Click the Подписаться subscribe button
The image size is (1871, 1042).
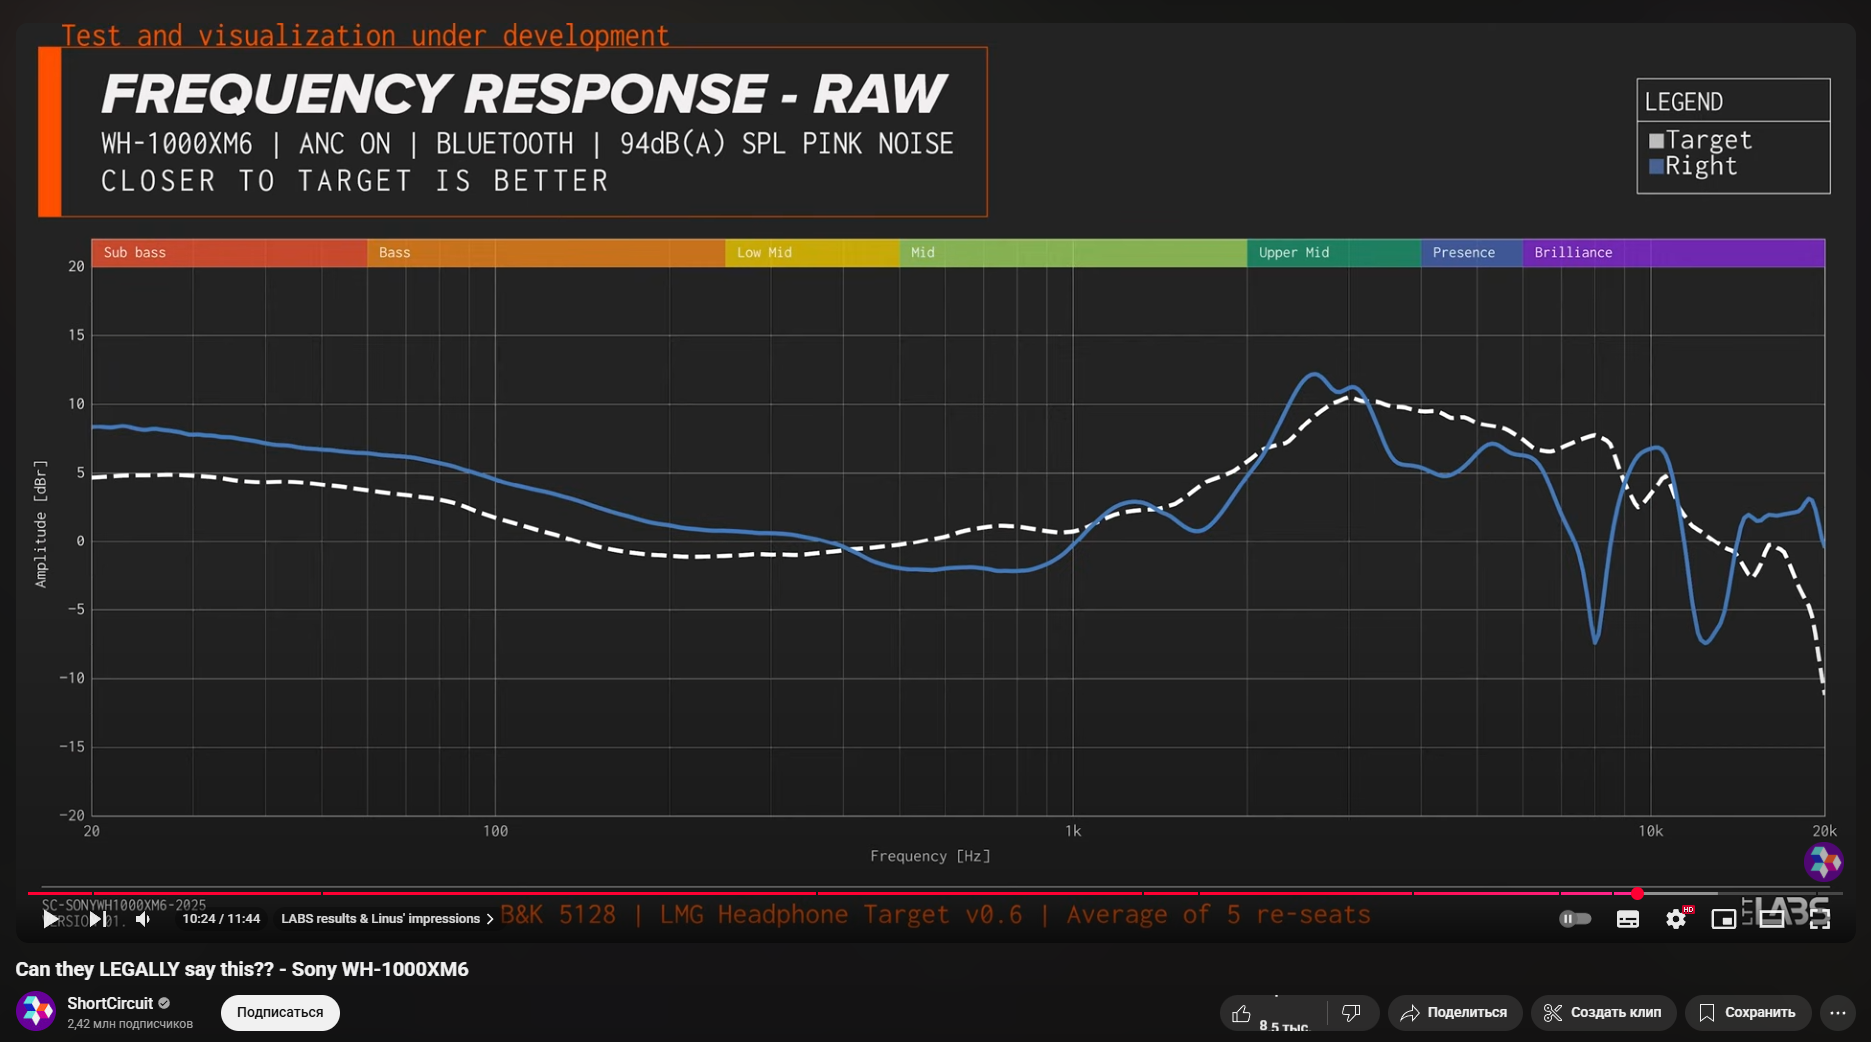(x=280, y=1012)
